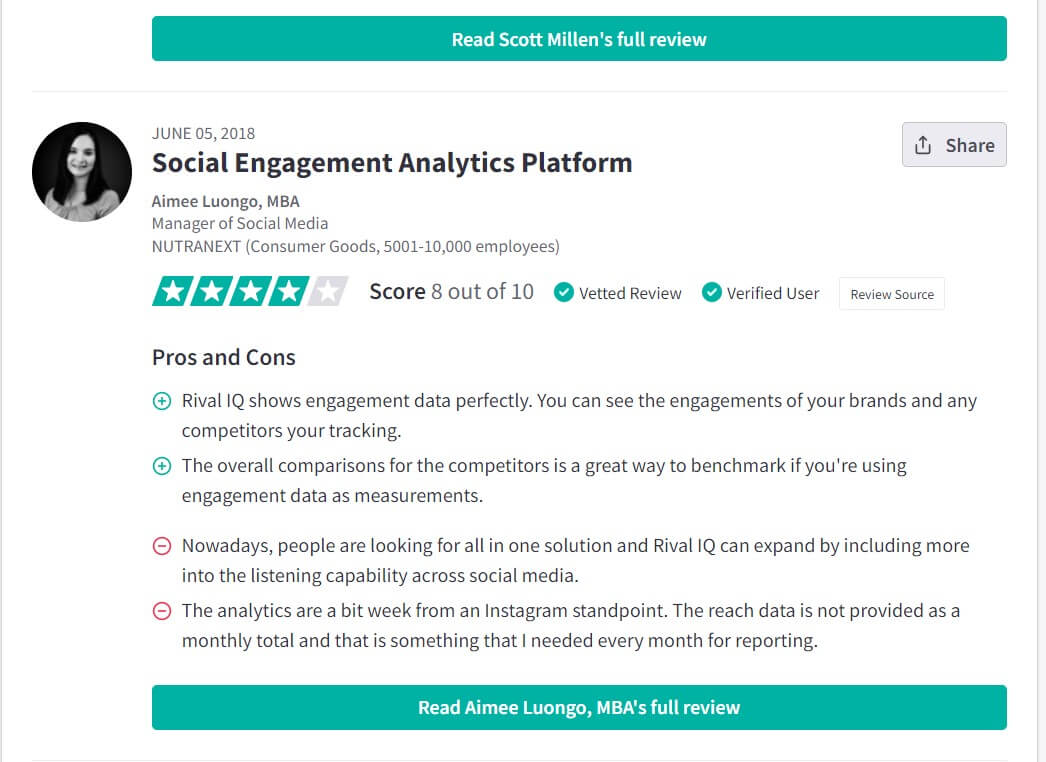Open Scott Millen's full review
This screenshot has height=762, width=1046.
[x=579, y=39]
